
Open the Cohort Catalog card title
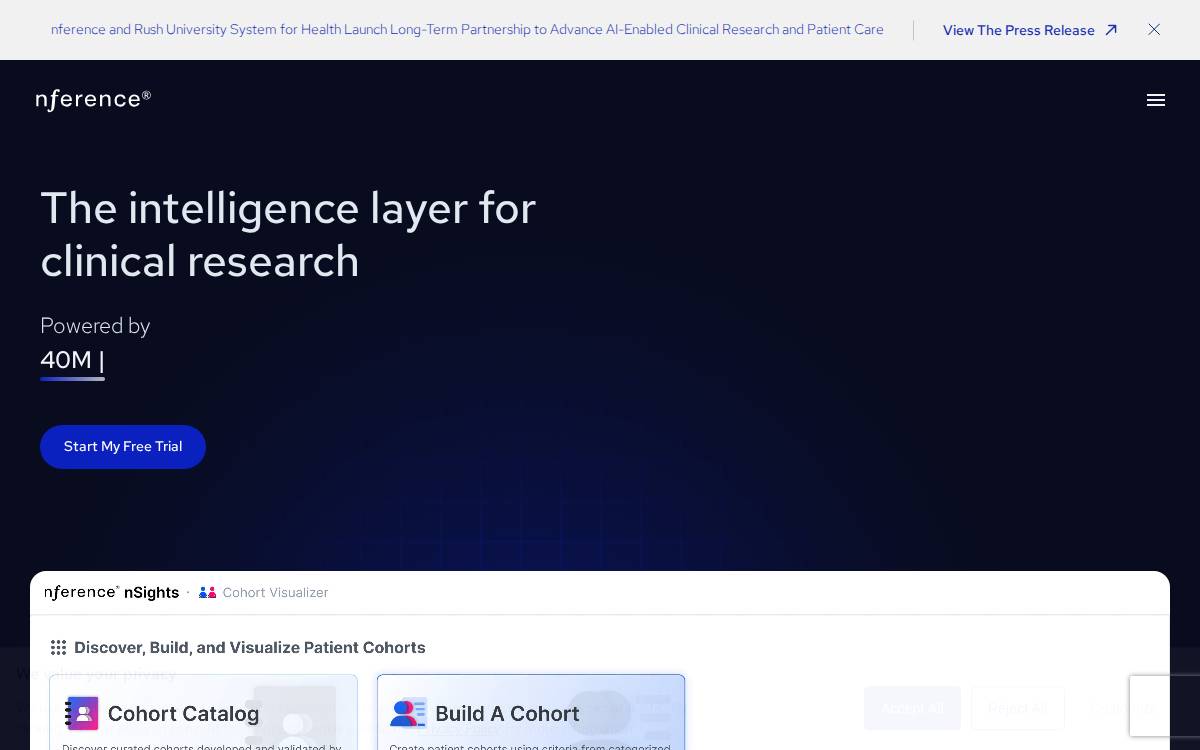183,714
